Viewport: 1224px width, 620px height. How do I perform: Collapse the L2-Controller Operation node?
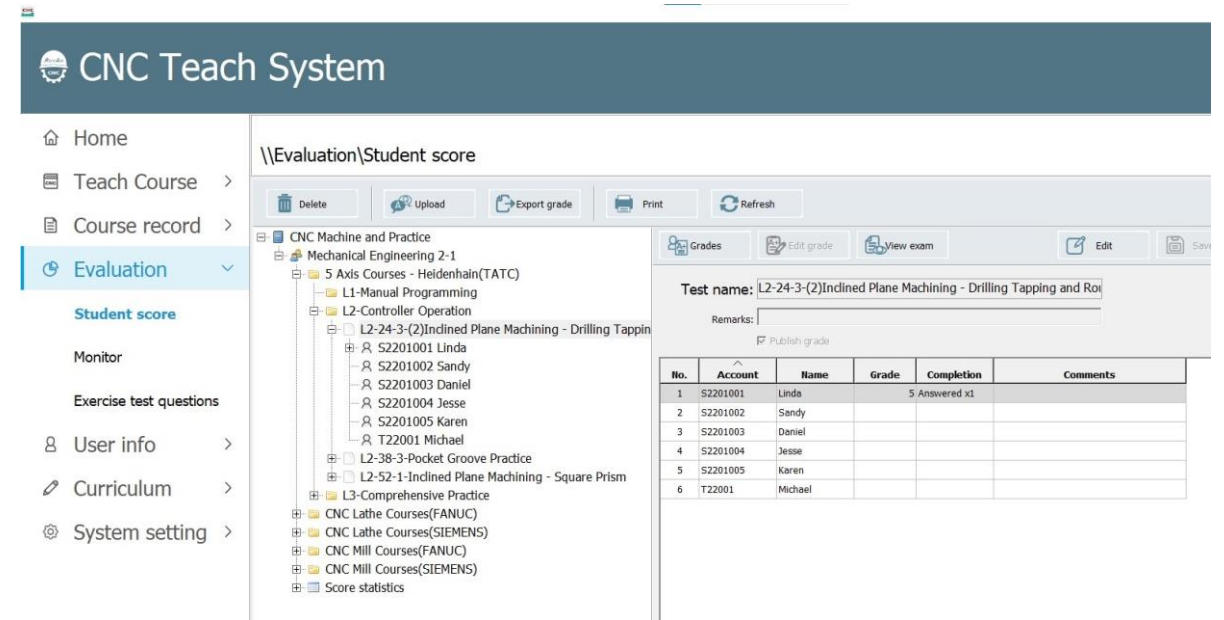[315, 310]
